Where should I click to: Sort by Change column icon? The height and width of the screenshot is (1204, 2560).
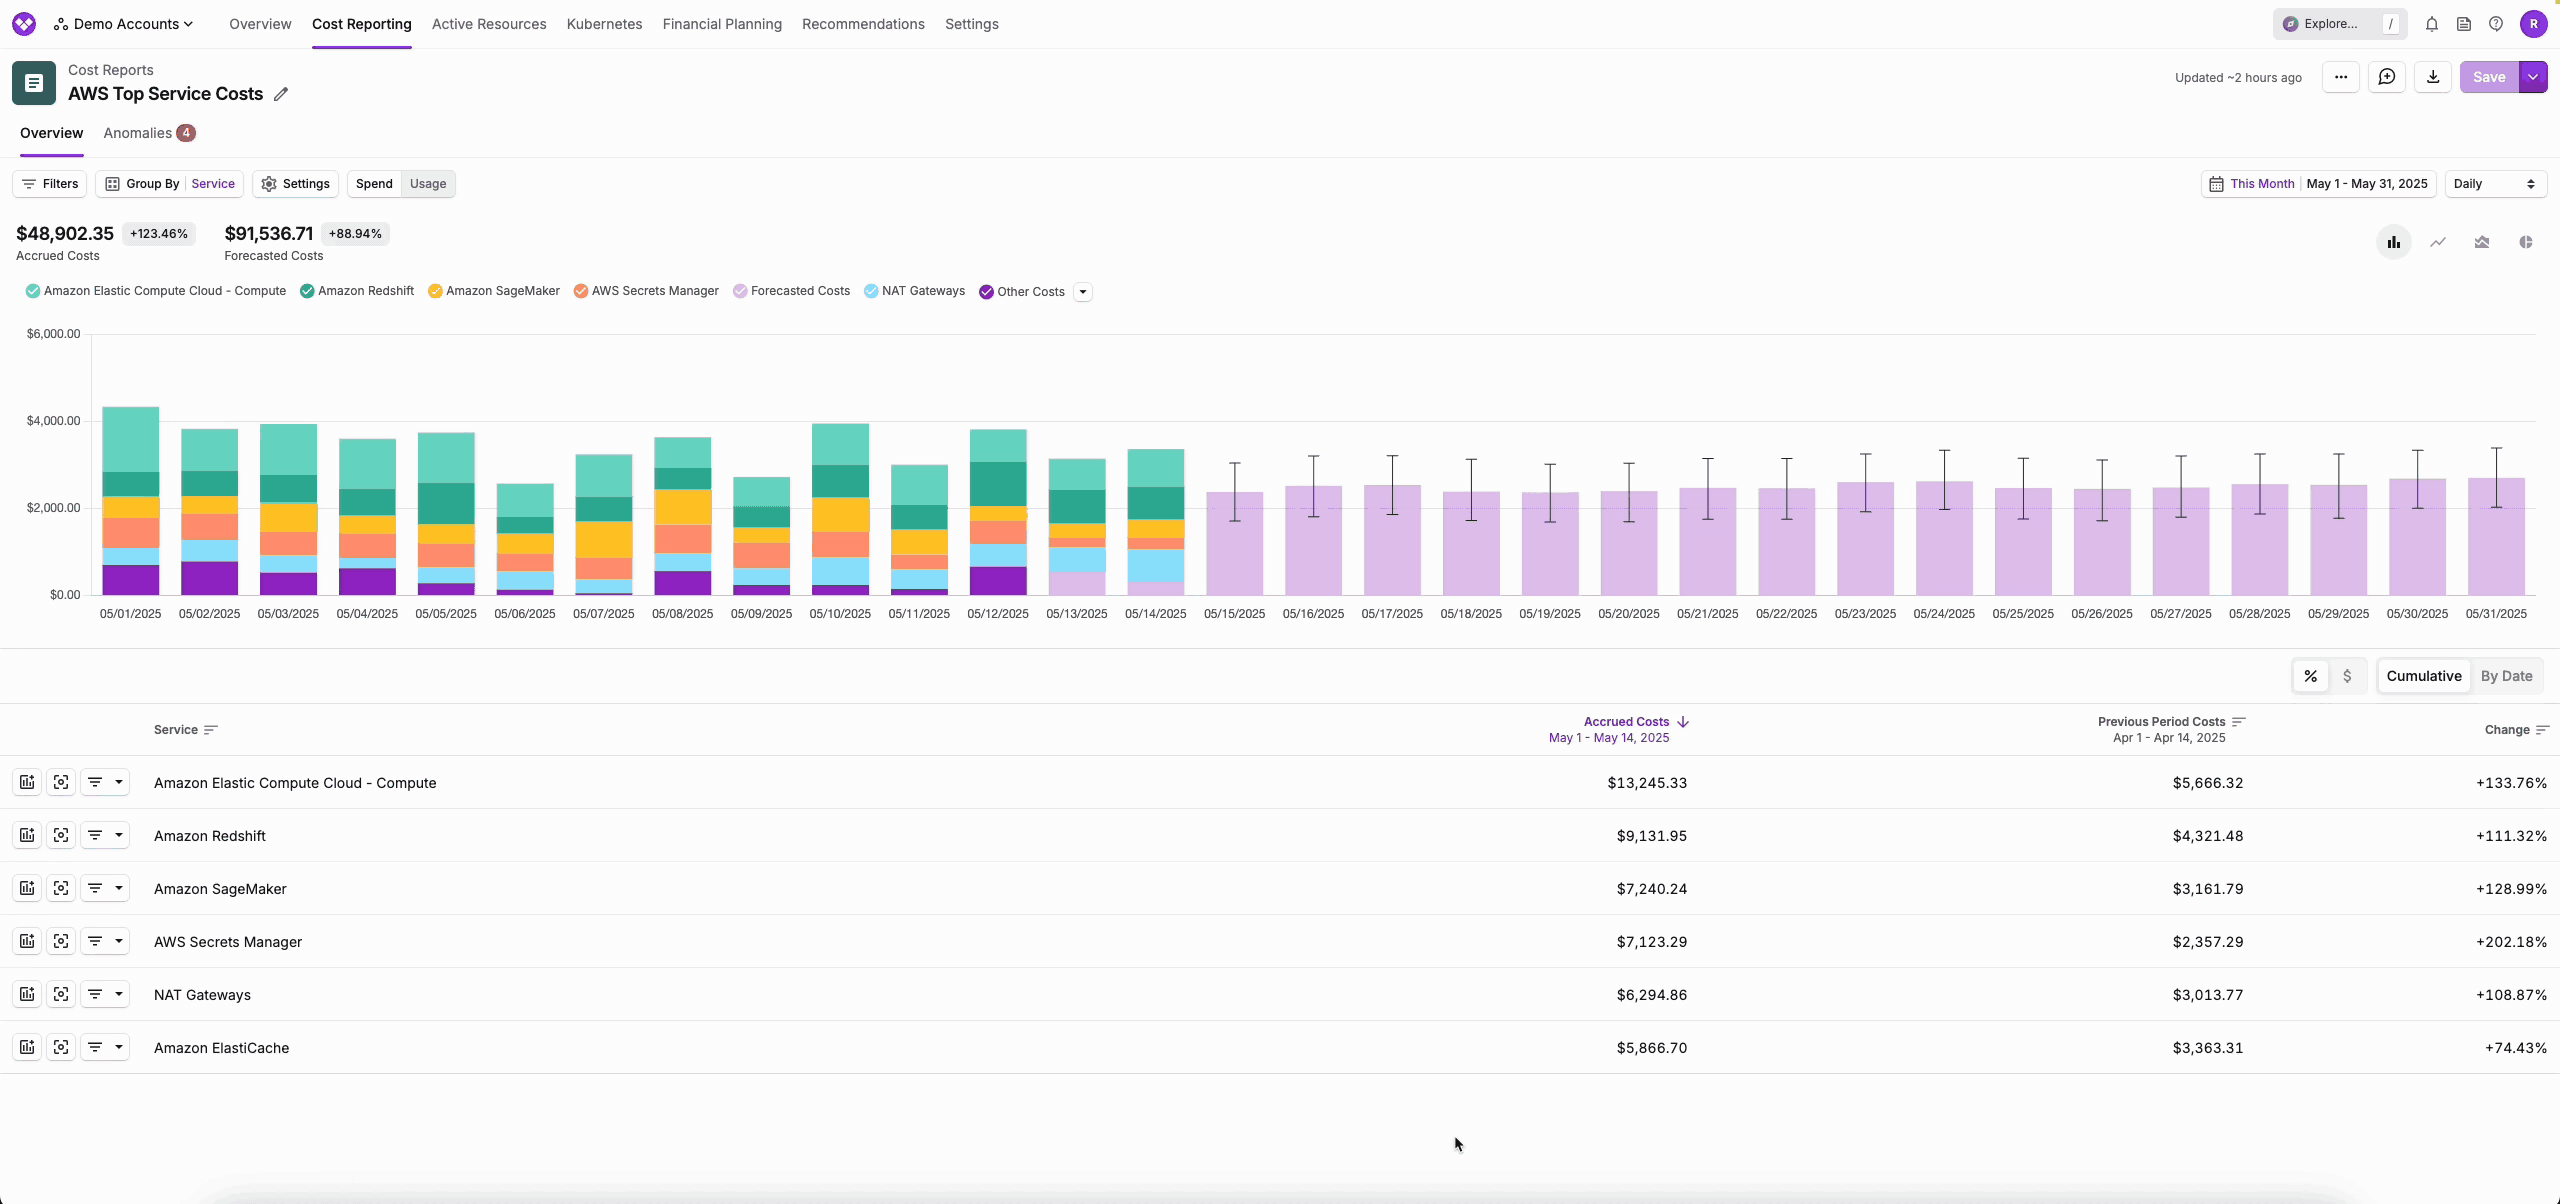2542,730
